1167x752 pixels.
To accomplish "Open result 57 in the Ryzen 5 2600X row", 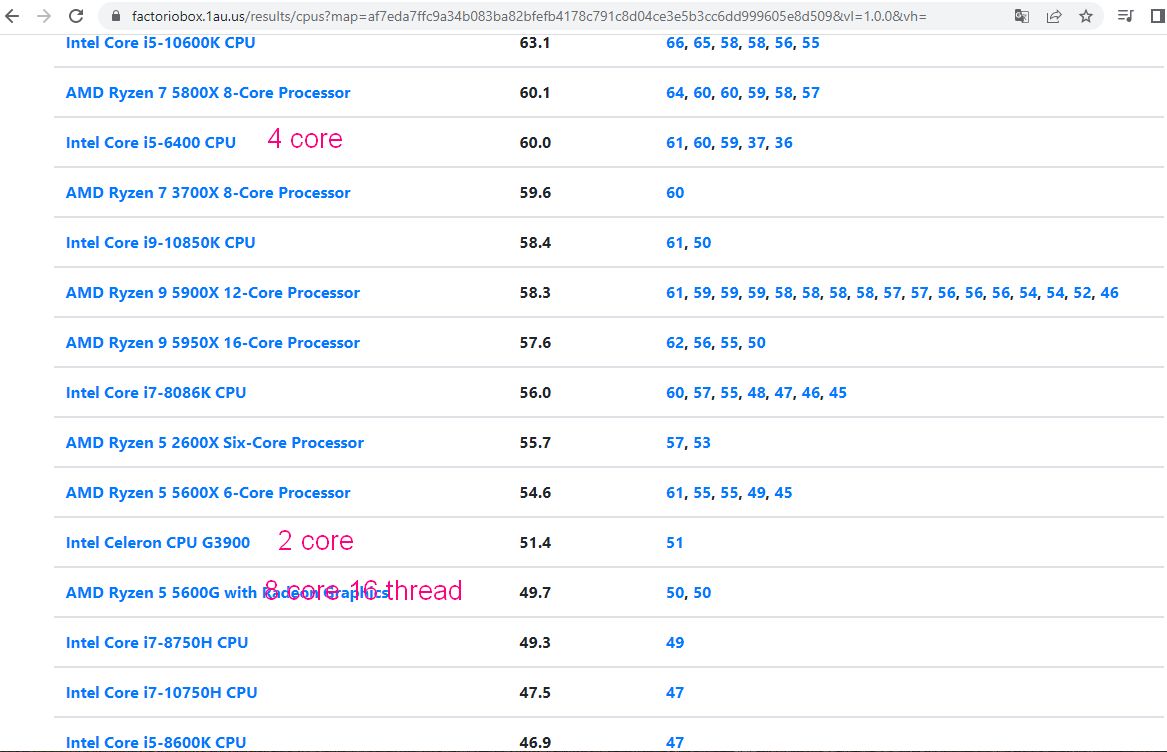I will [x=675, y=442].
